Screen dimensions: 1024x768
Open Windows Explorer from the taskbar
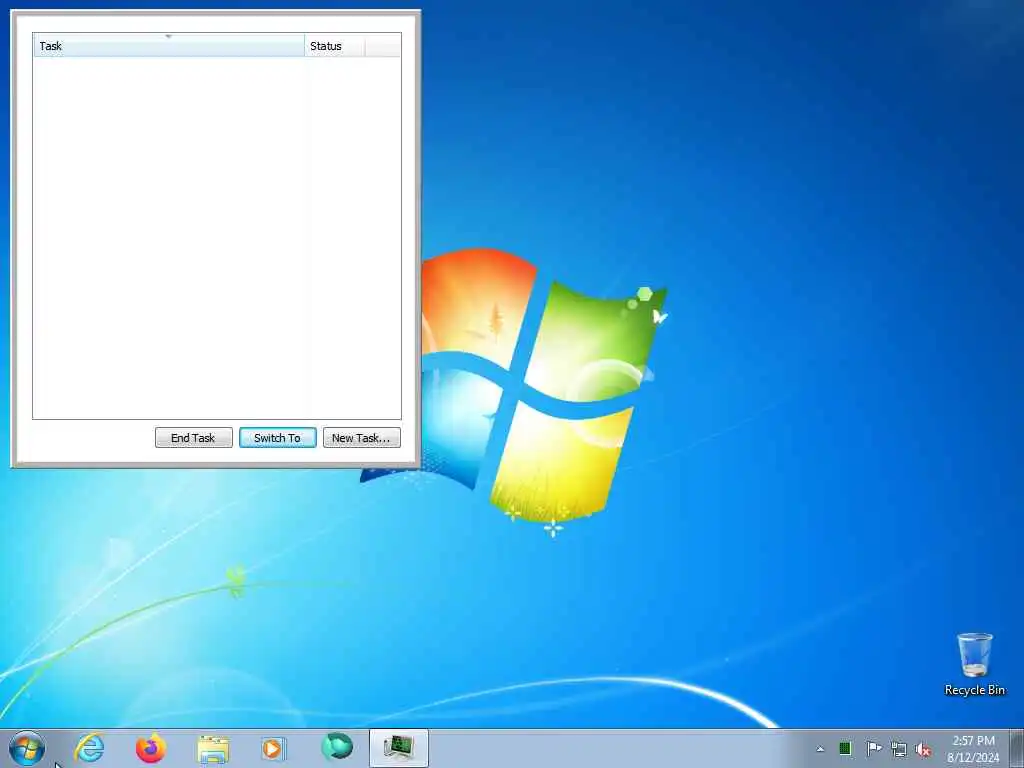point(213,749)
